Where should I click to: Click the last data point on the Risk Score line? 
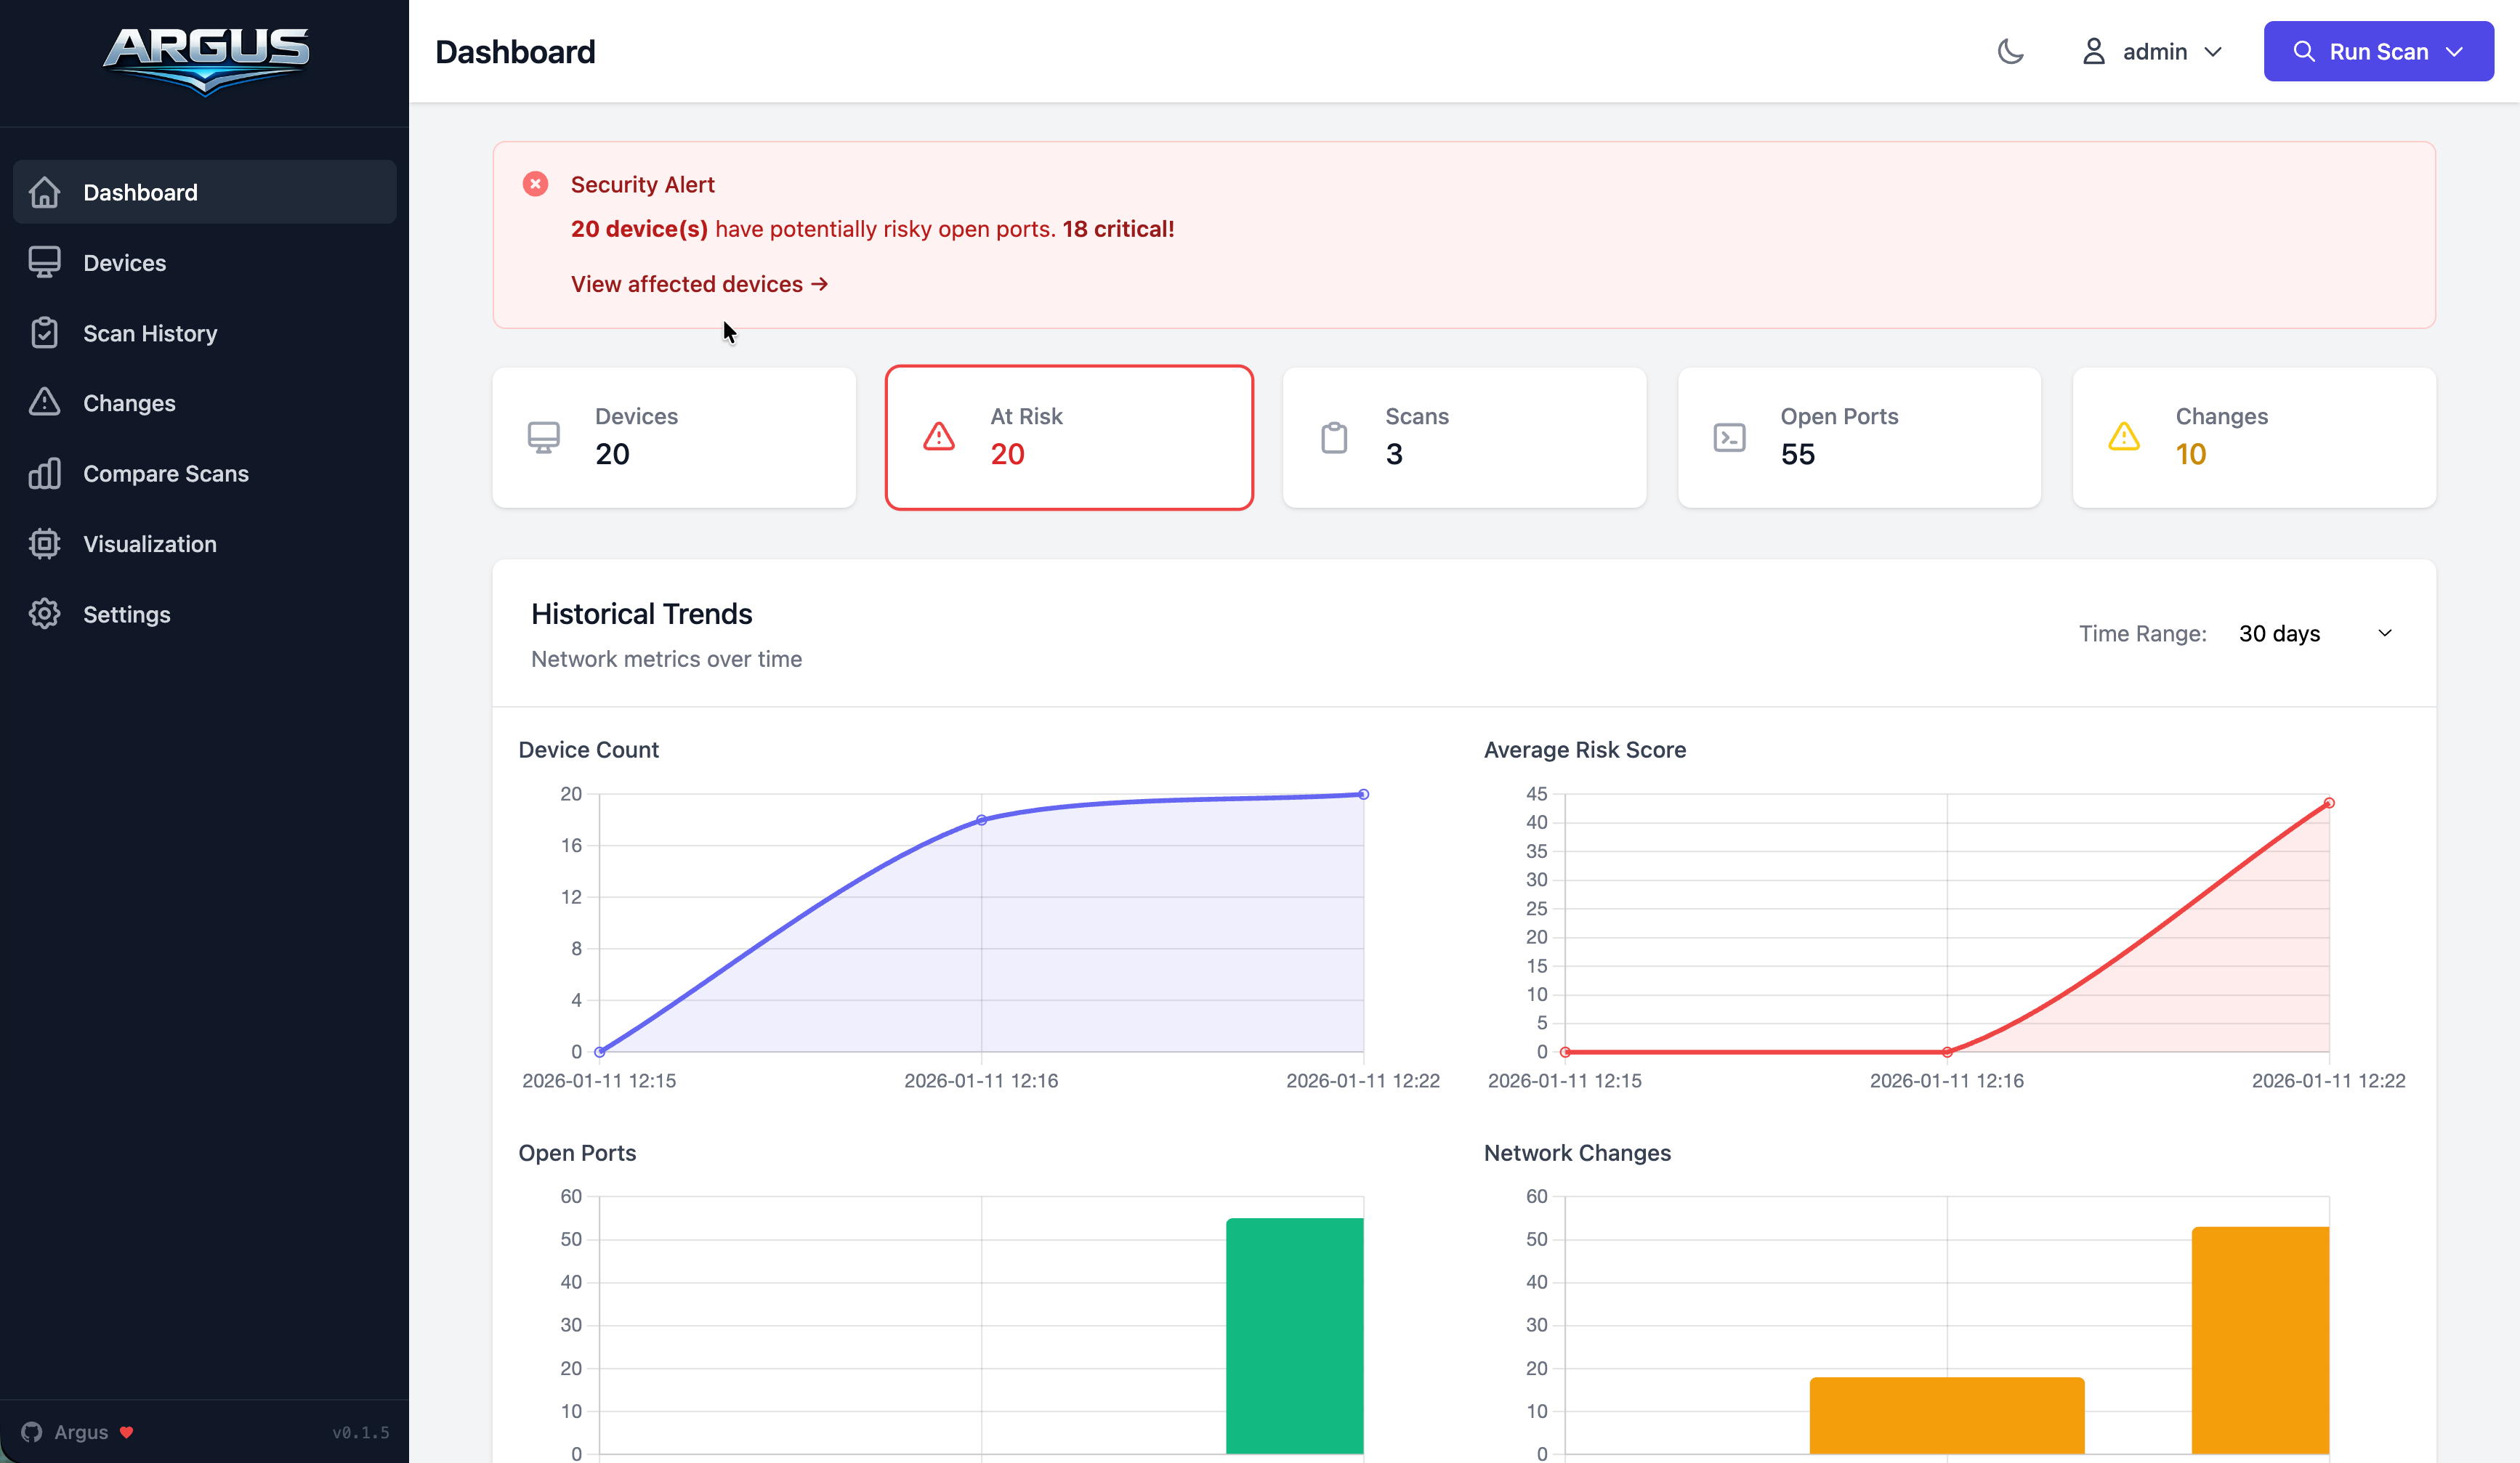(x=2329, y=803)
